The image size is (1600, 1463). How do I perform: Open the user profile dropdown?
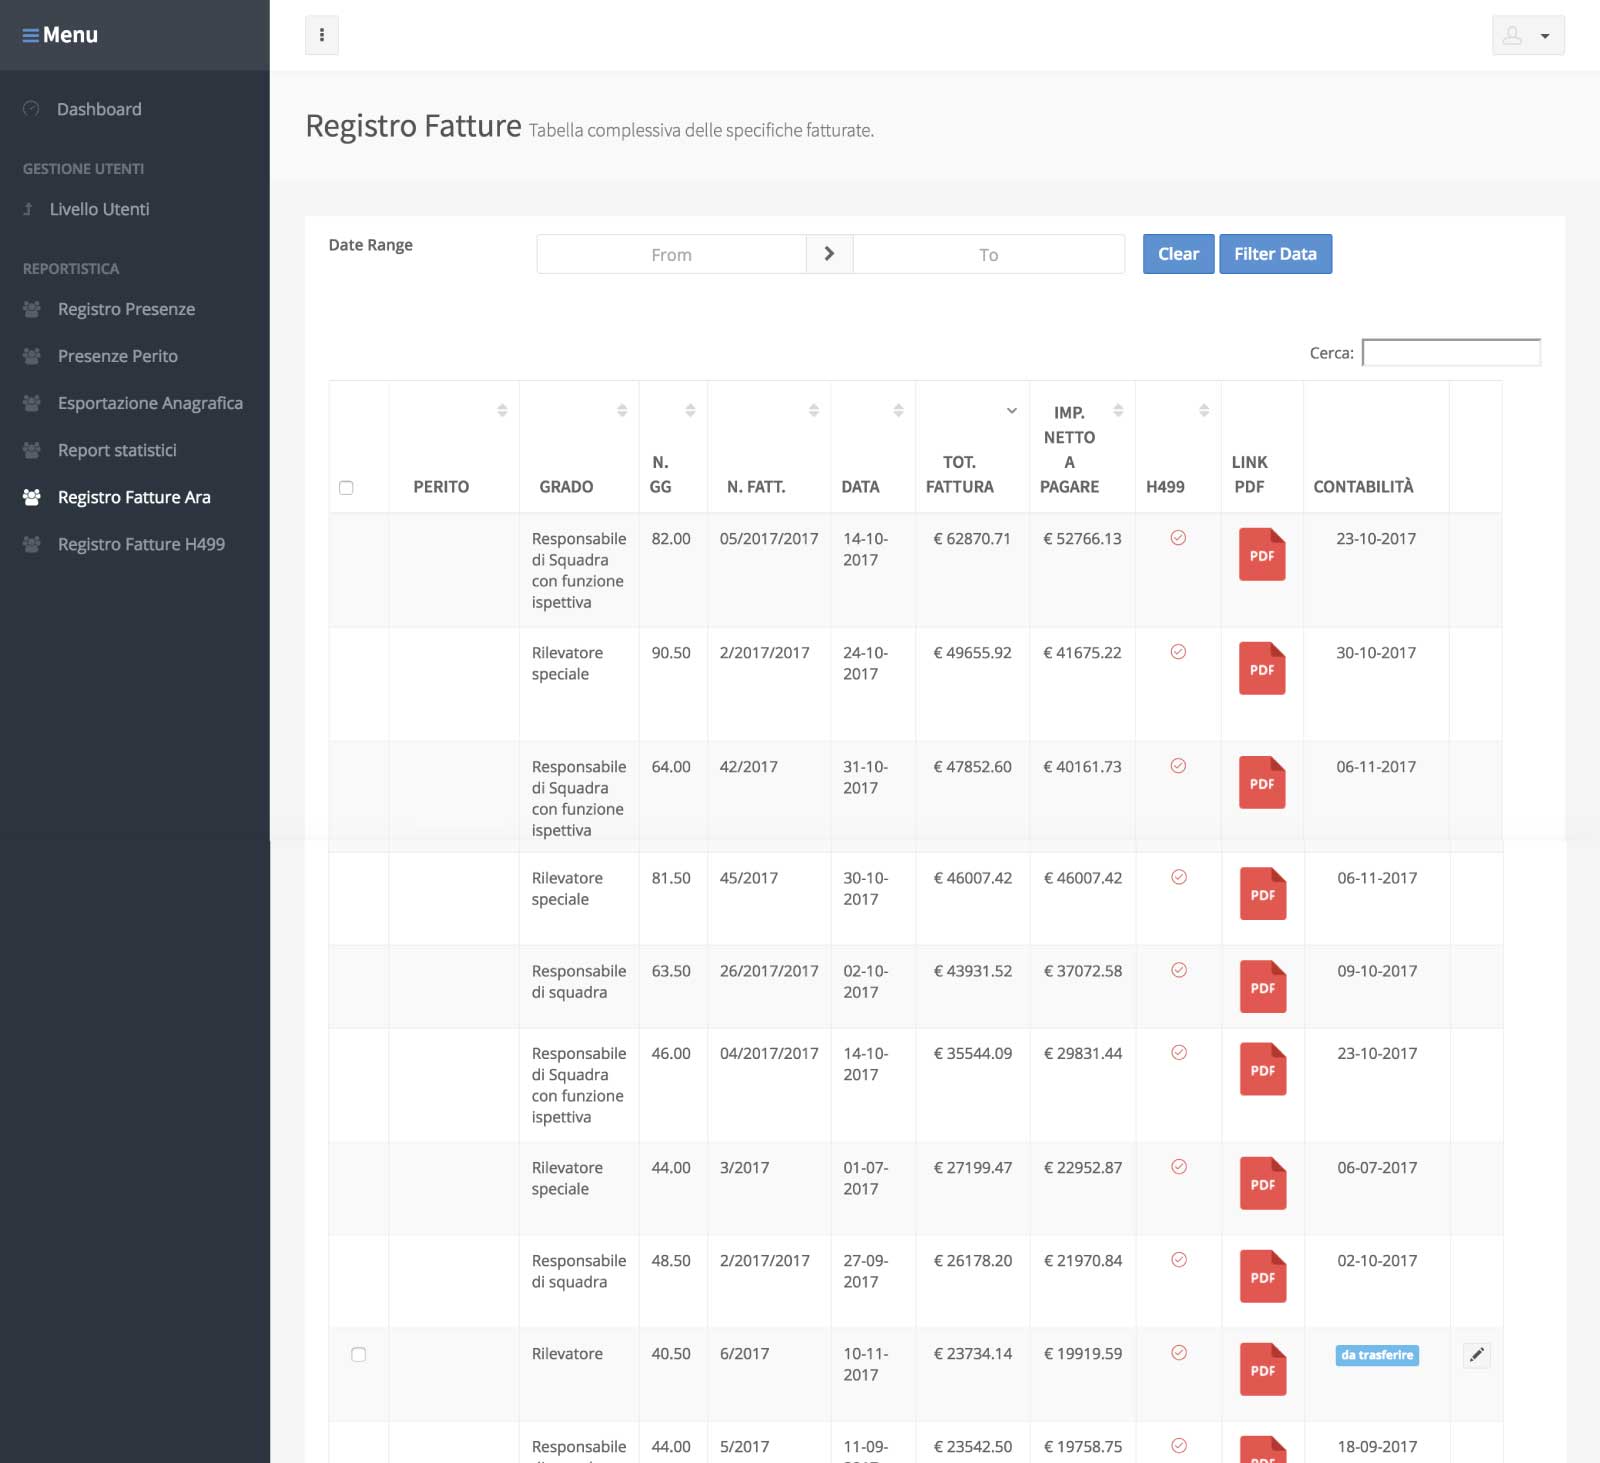(1528, 35)
